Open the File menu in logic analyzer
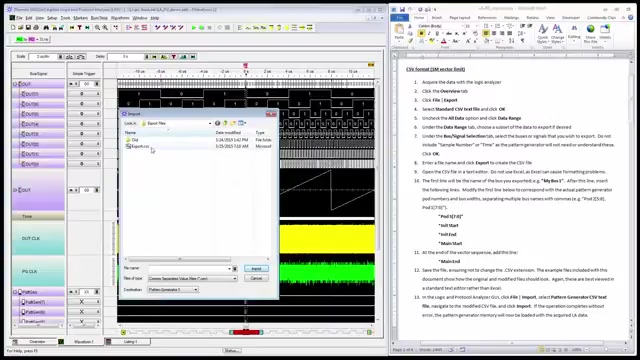 19,18
